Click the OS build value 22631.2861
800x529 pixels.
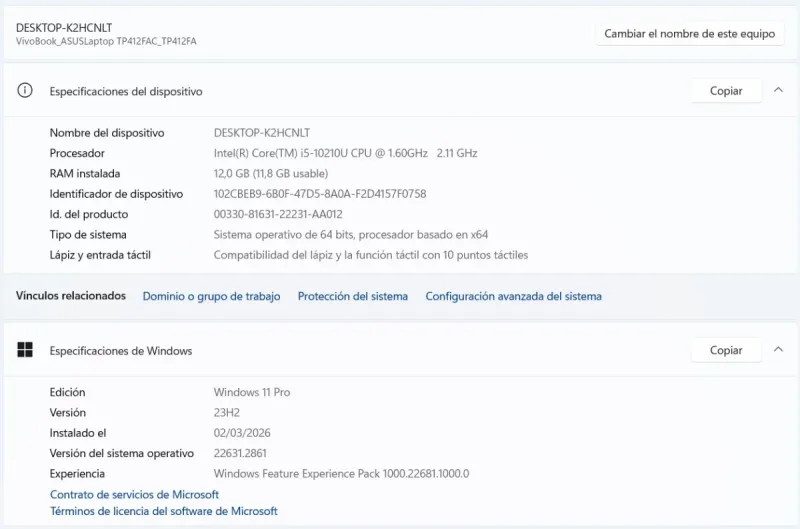240,454
